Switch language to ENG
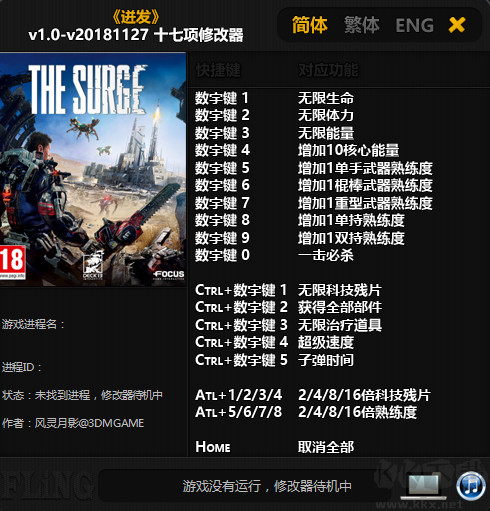Viewport: 490px width, 511px height. click(414, 26)
